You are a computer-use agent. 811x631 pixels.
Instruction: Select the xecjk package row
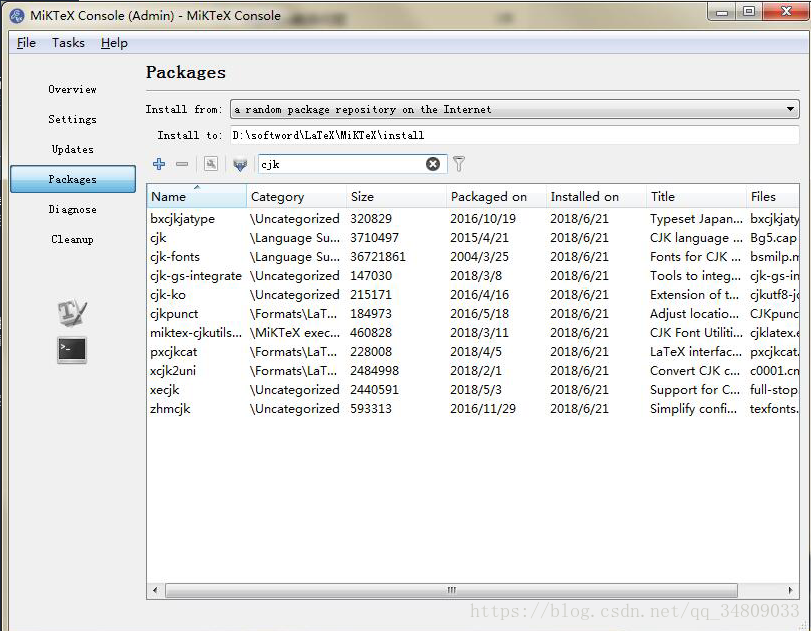(473, 390)
